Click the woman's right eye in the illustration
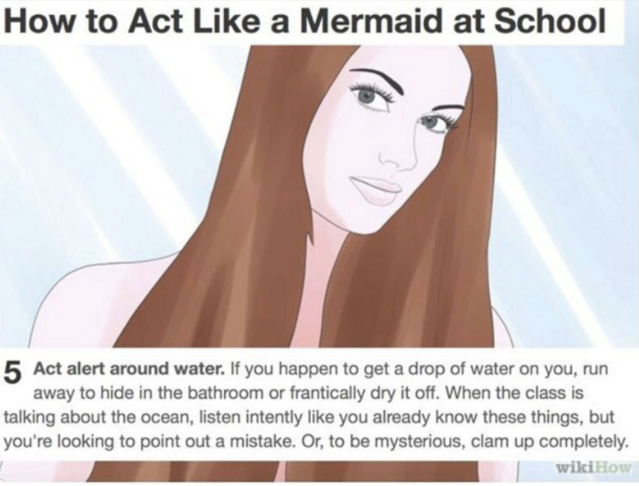 (x=435, y=122)
